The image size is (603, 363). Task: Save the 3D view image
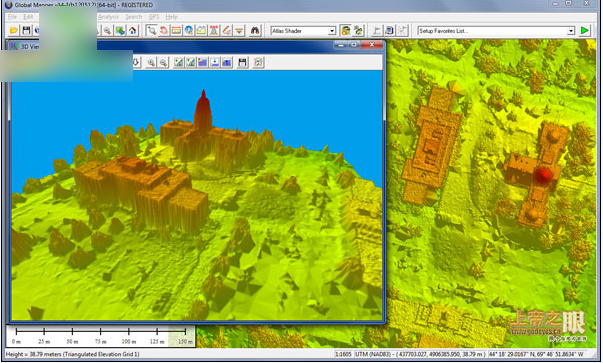pyautogui.click(x=242, y=62)
